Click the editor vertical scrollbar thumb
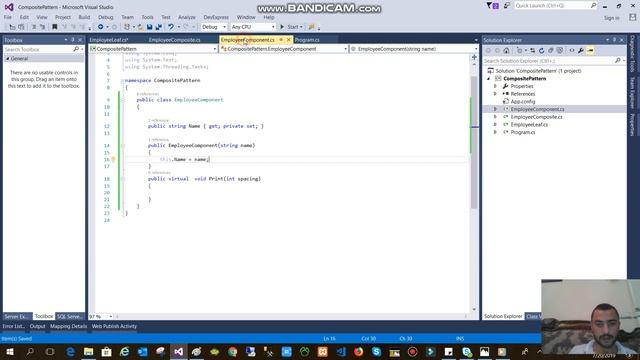640x360 pixels. (x=474, y=142)
